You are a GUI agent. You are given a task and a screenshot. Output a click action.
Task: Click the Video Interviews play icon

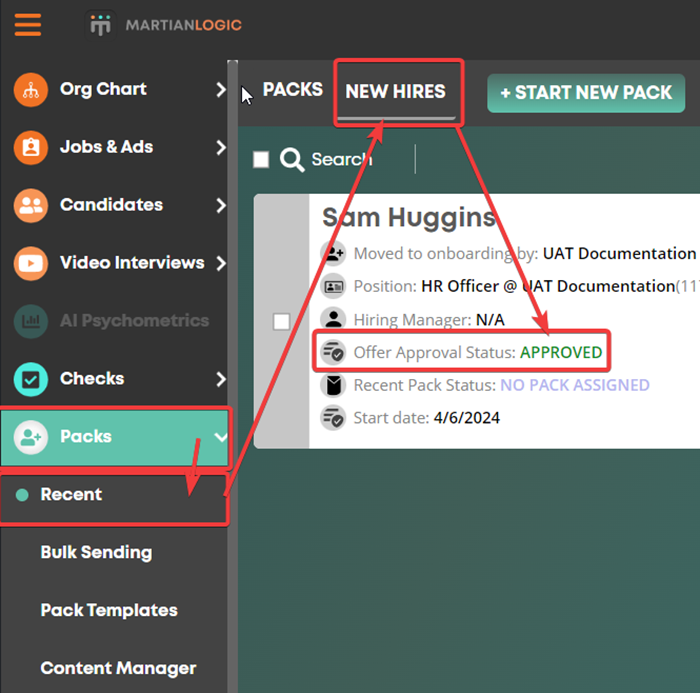click(31, 263)
